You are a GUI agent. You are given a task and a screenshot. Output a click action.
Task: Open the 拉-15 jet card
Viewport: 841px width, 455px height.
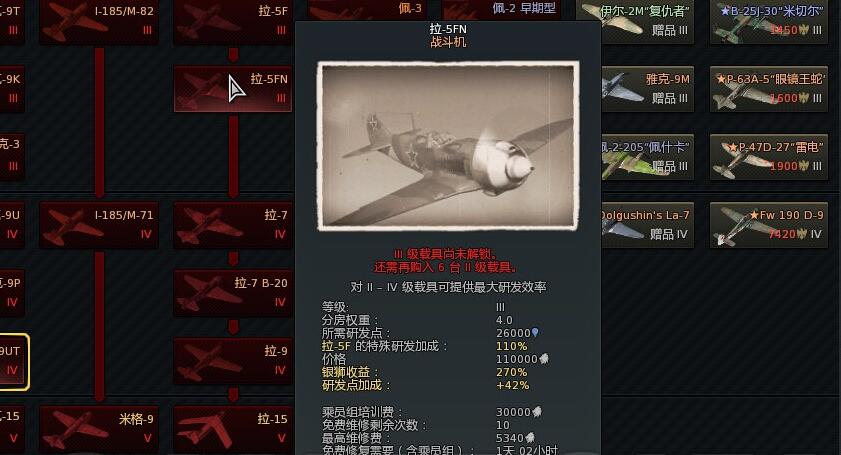click(233, 430)
